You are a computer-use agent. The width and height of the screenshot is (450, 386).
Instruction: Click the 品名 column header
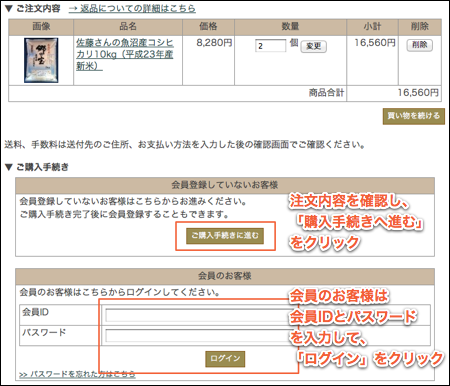point(128,27)
